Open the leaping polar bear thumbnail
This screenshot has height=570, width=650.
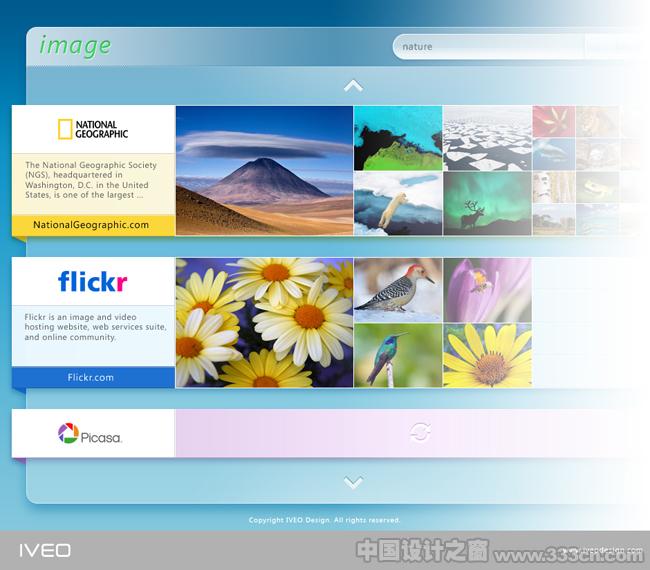[x=398, y=204]
